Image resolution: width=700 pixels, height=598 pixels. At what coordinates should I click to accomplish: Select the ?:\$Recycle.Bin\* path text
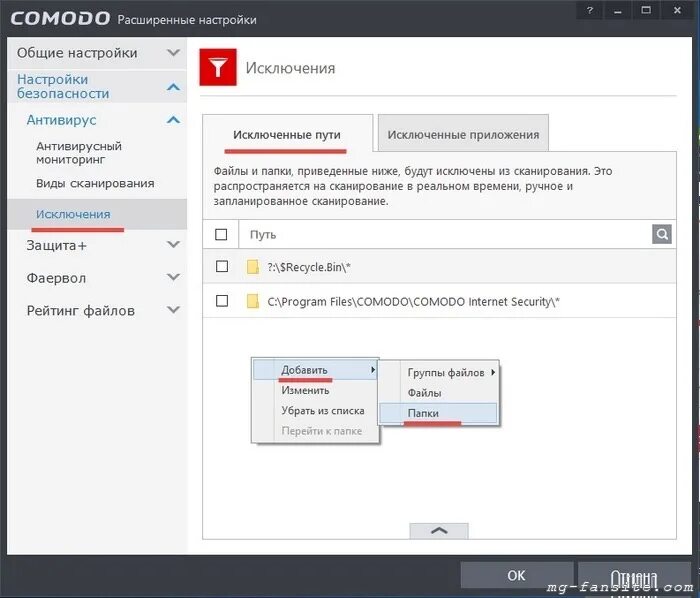point(309,267)
